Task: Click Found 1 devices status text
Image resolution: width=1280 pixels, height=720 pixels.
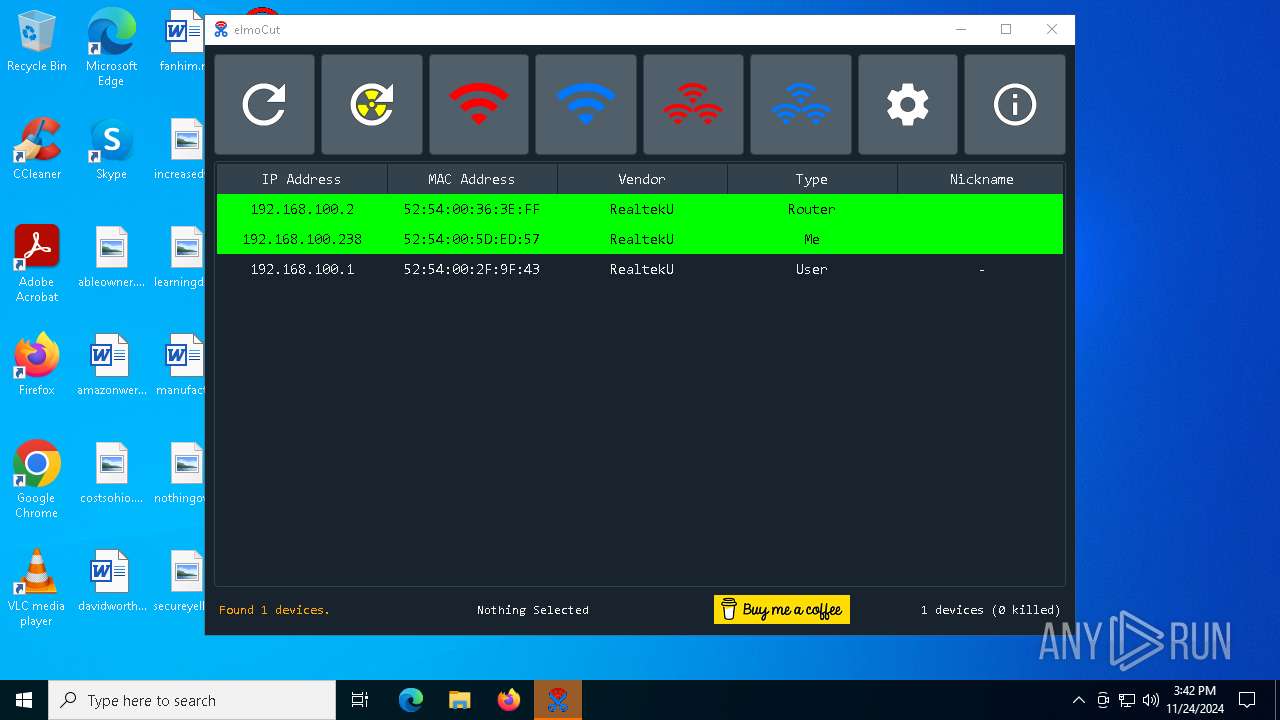Action: coord(274,610)
